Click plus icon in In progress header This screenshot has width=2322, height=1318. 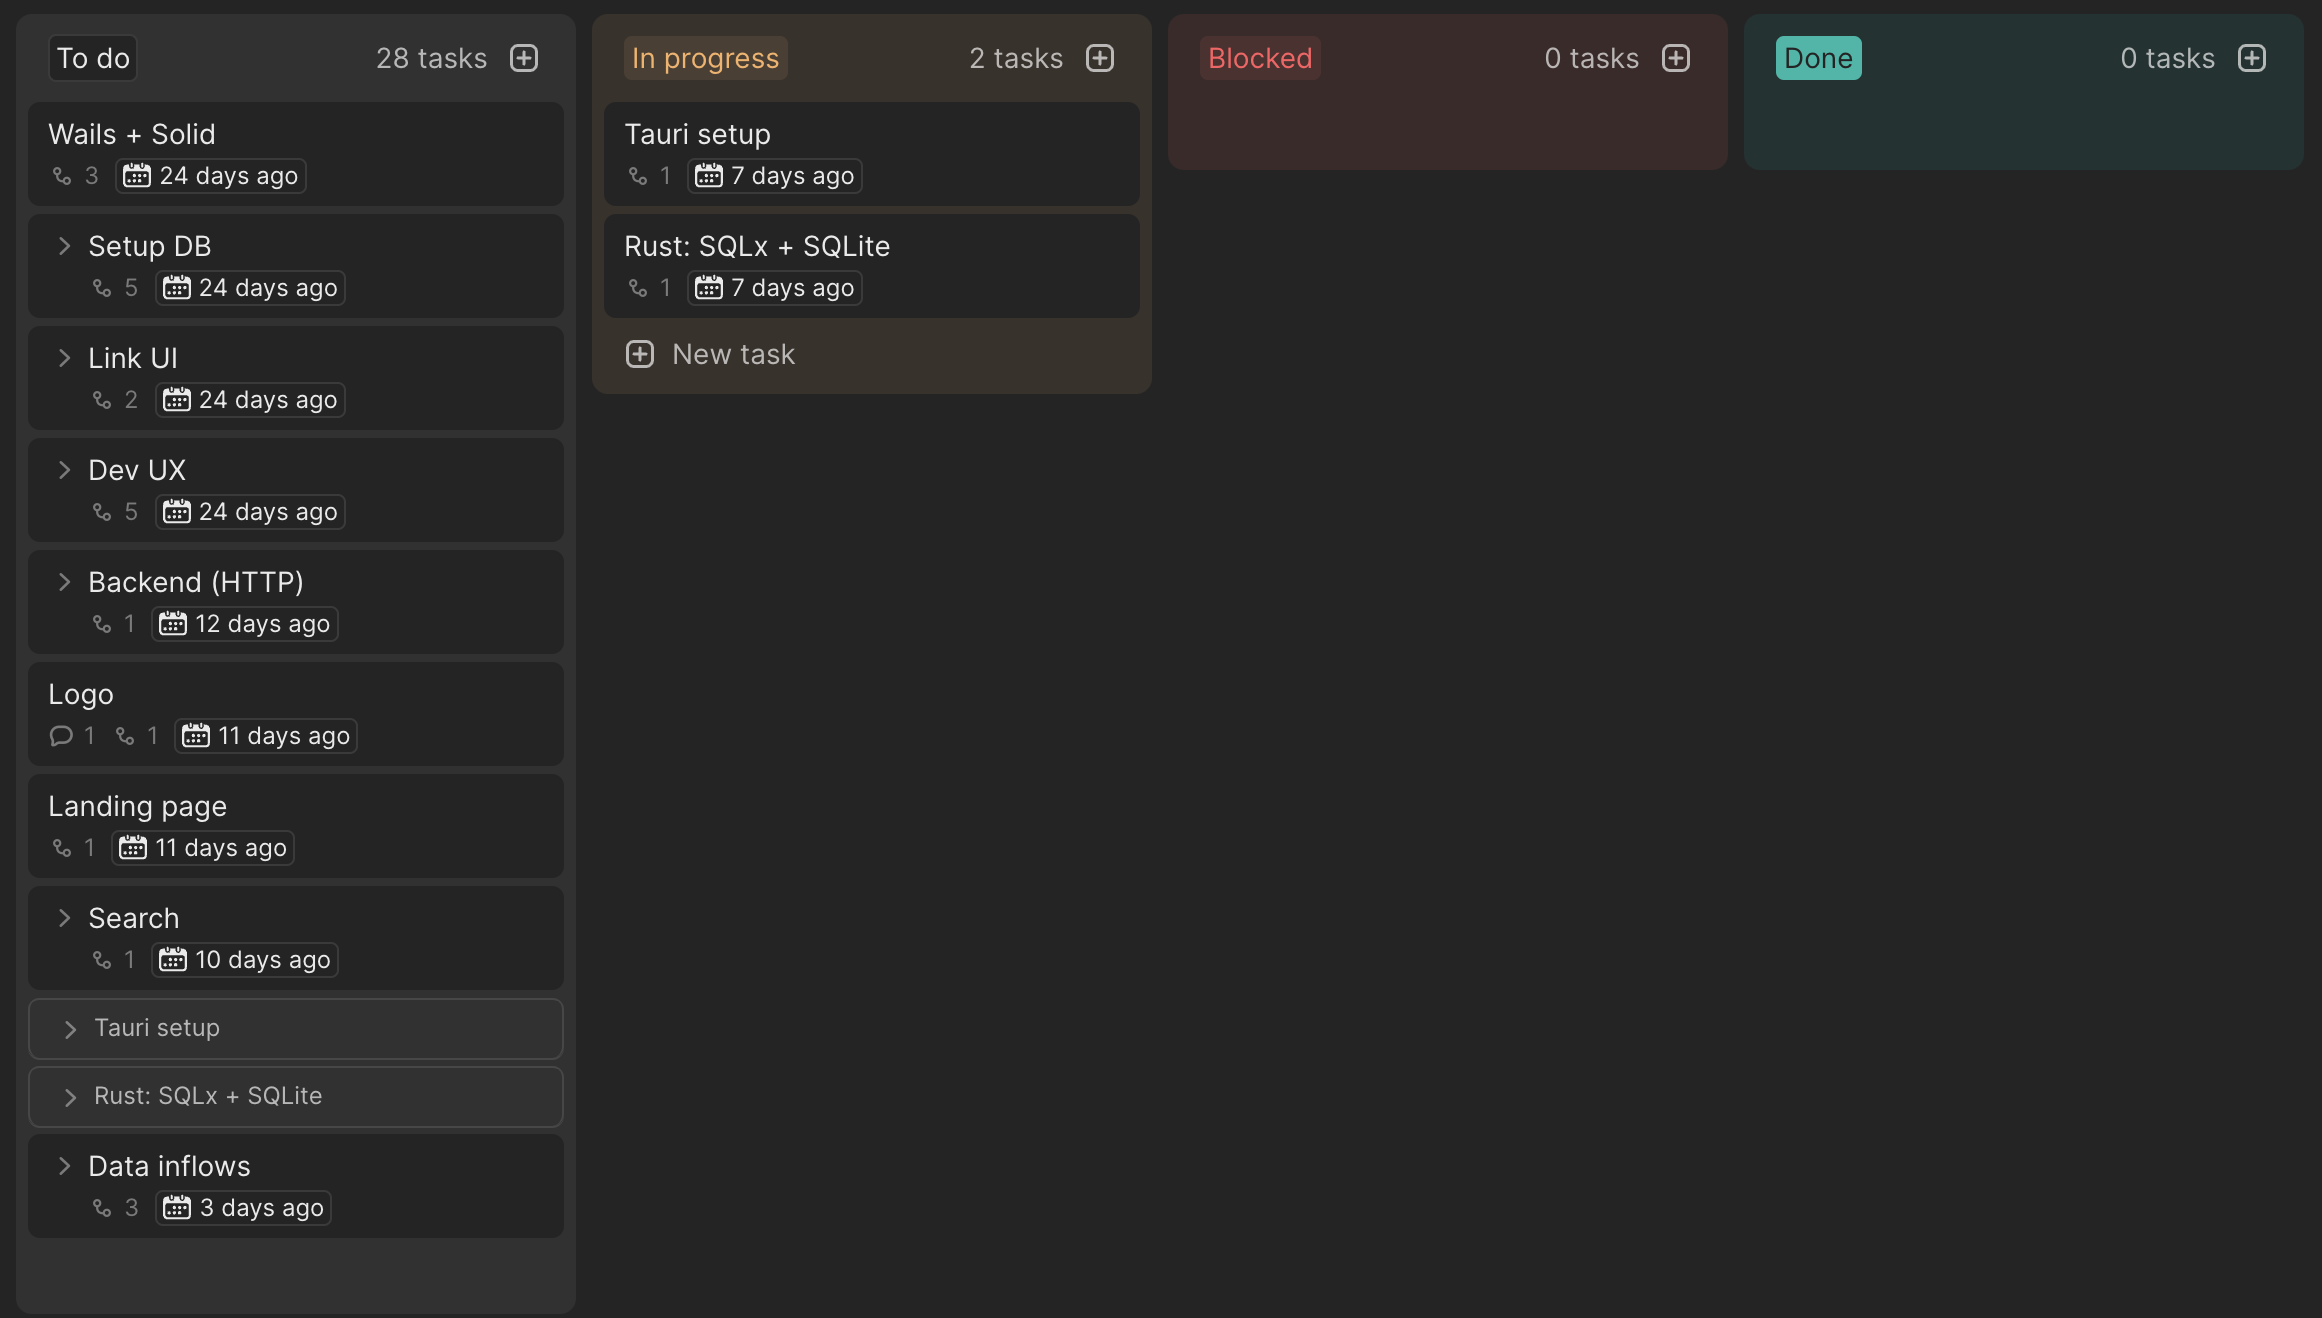pyautogui.click(x=1100, y=58)
